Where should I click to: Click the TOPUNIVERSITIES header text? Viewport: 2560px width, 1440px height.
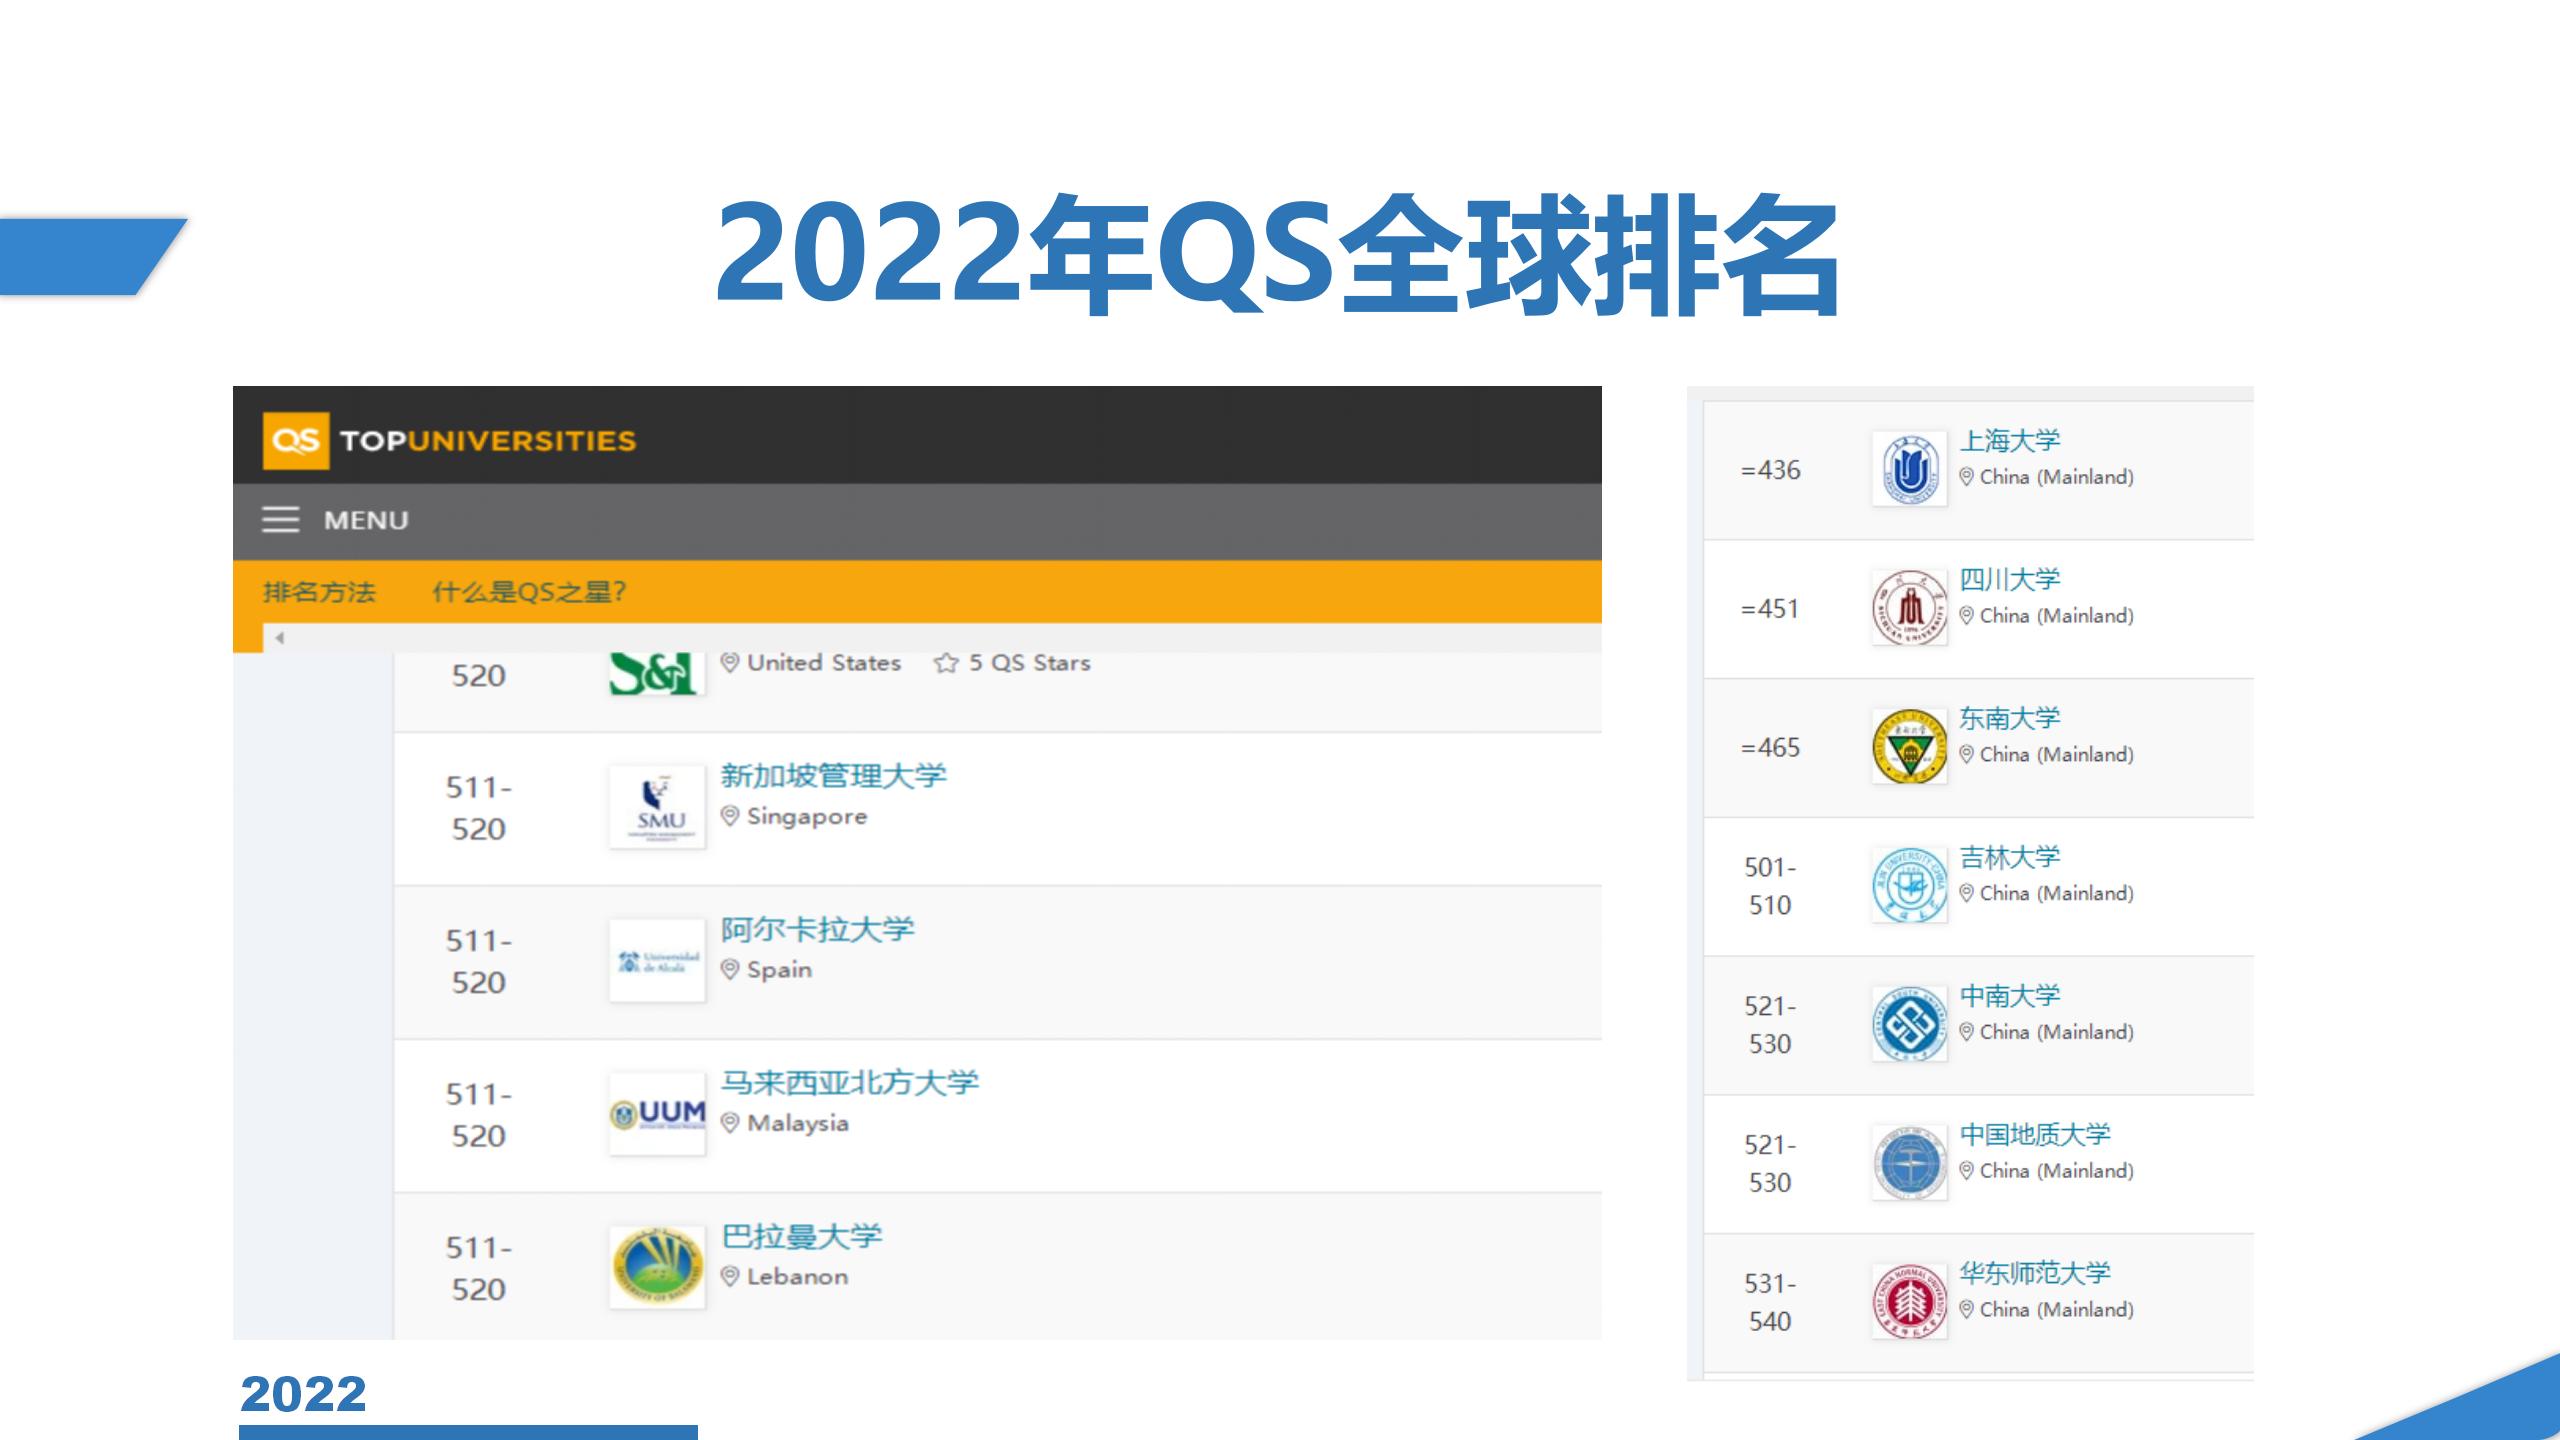point(488,441)
